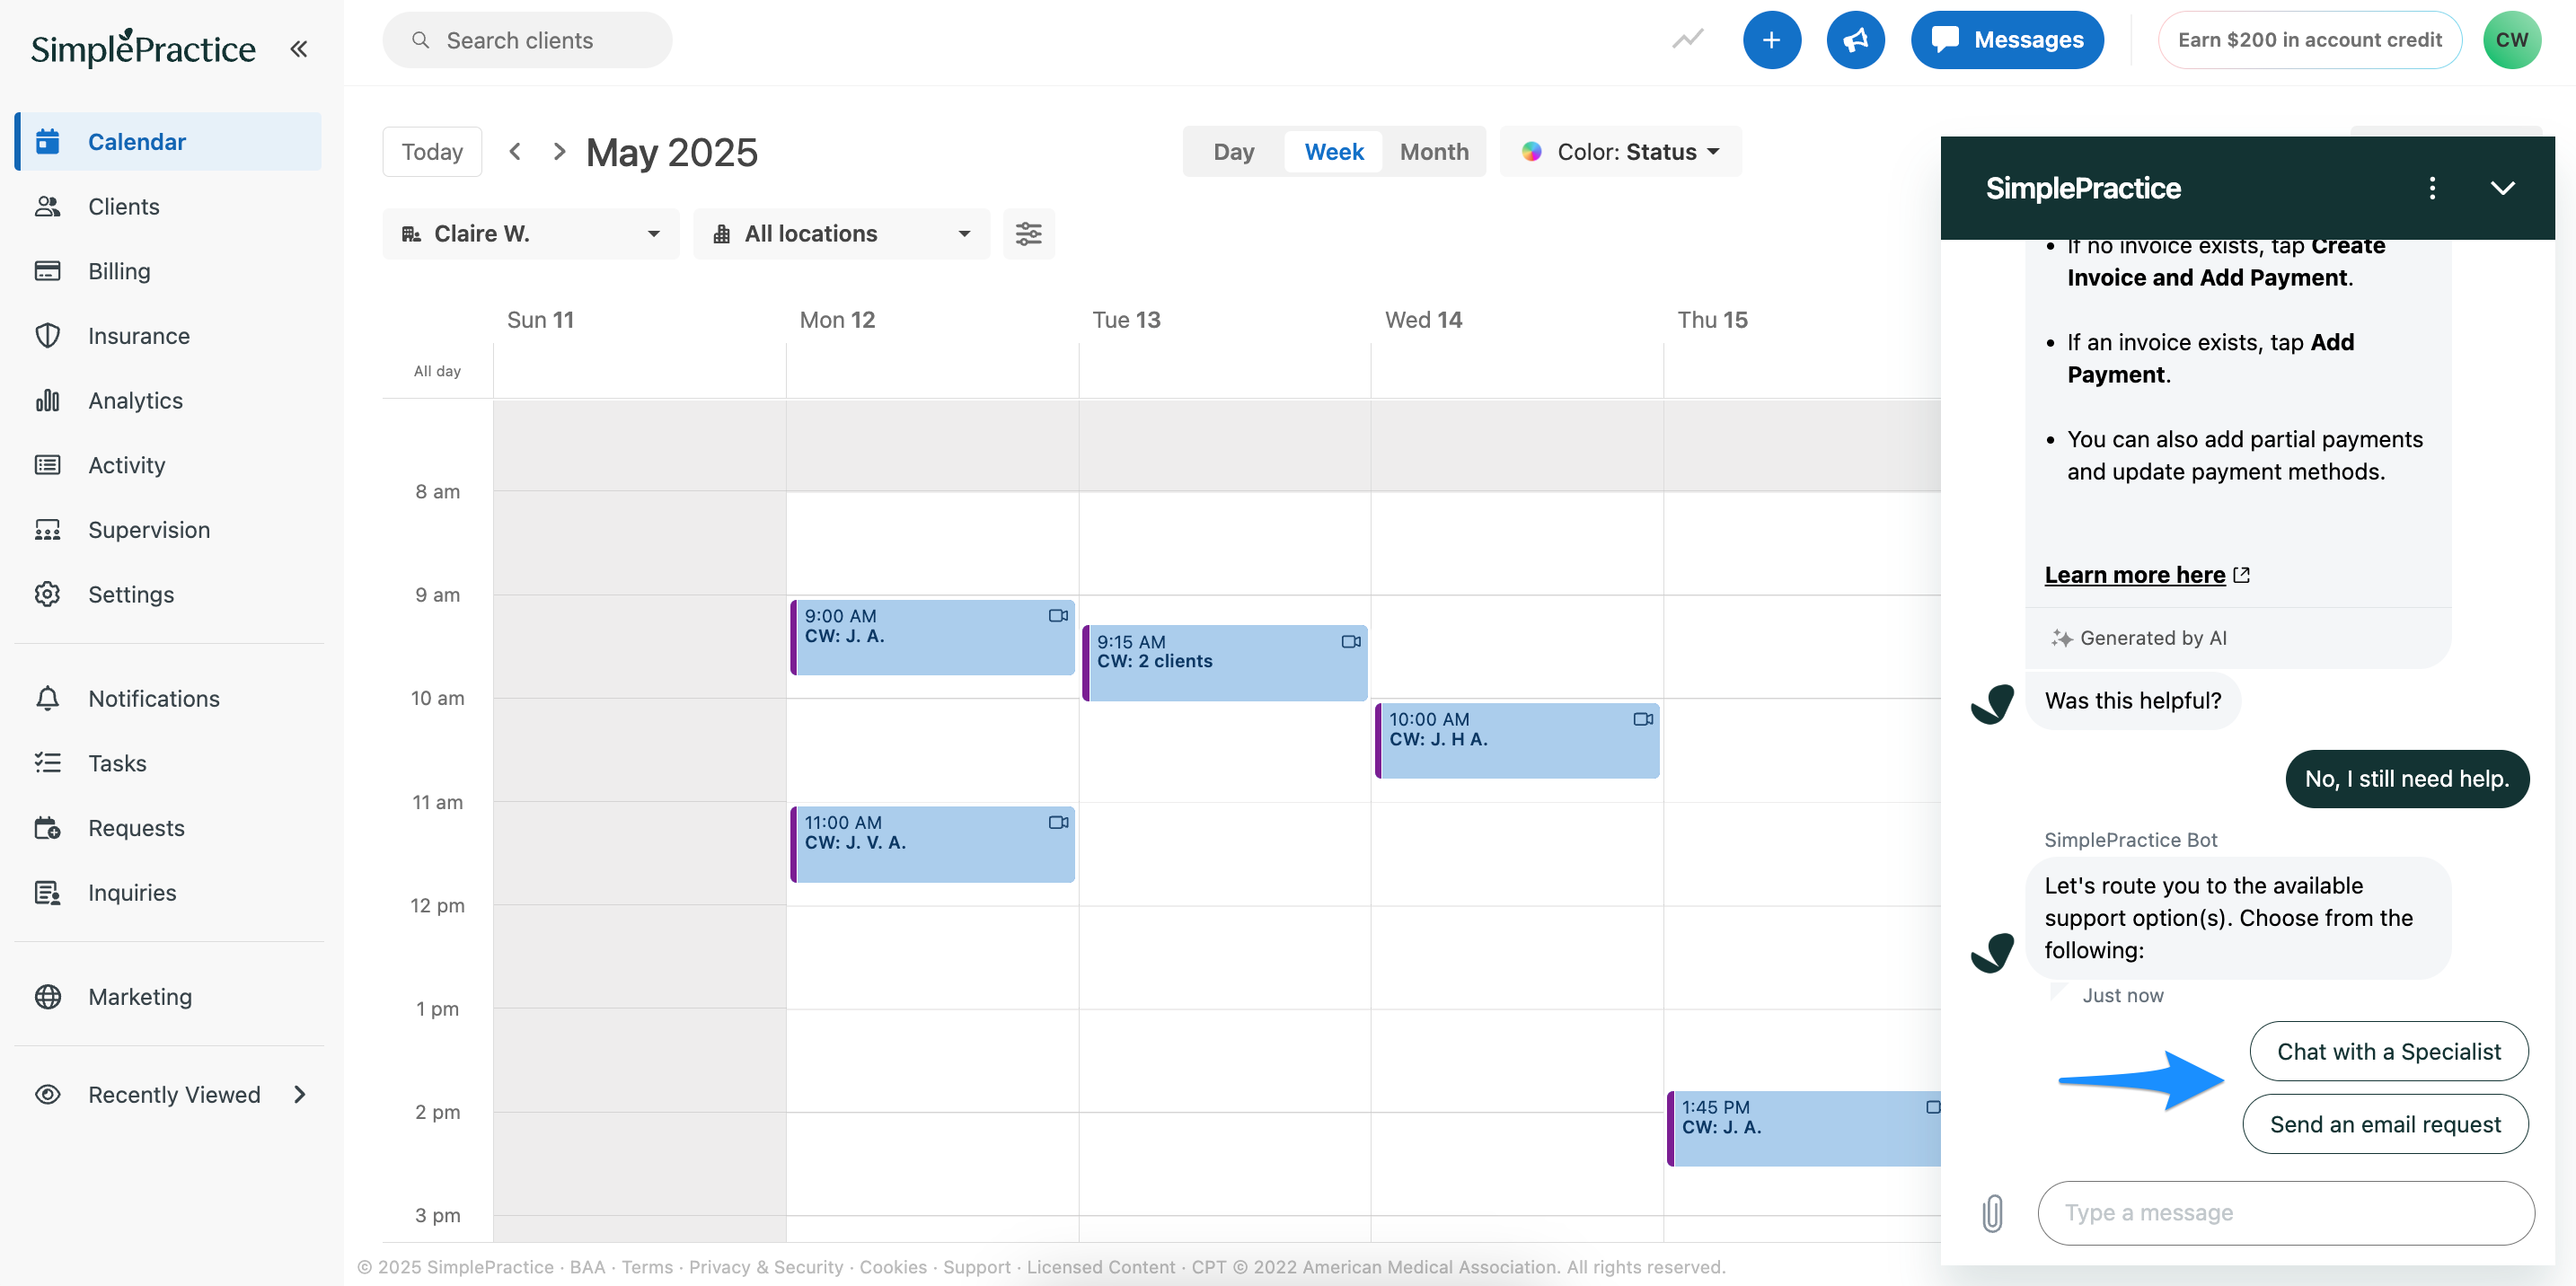2576x1286 pixels.
Task: Open the Messages button
Action: (2006, 40)
